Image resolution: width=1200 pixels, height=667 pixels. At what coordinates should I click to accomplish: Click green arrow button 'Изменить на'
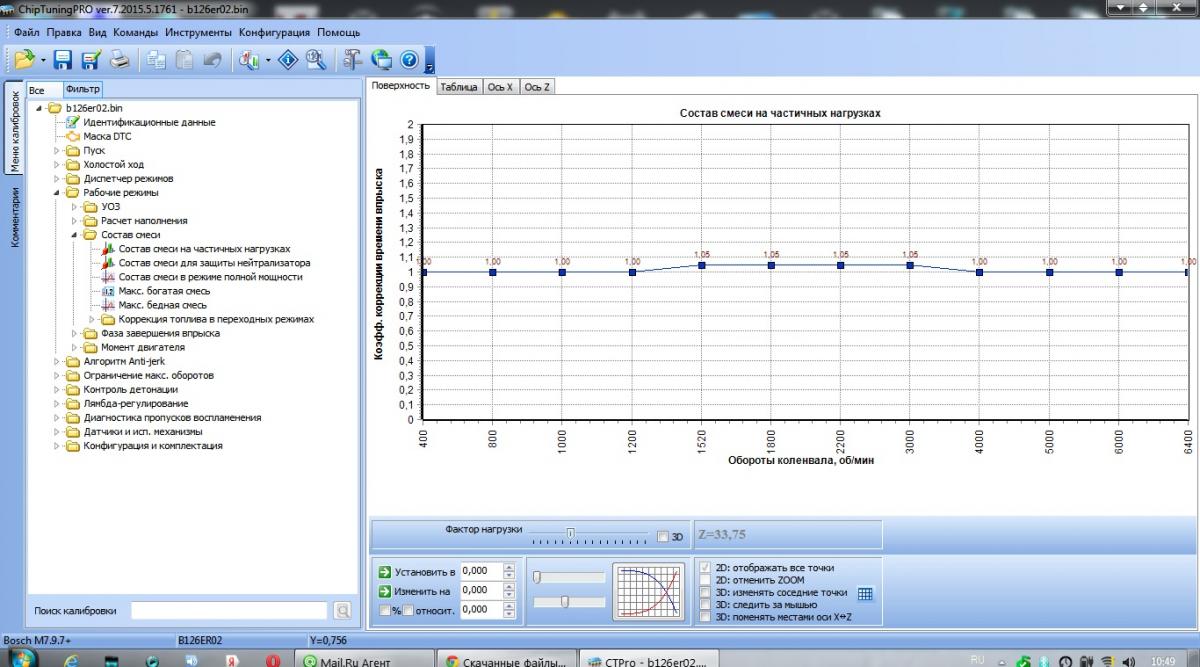[385, 590]
